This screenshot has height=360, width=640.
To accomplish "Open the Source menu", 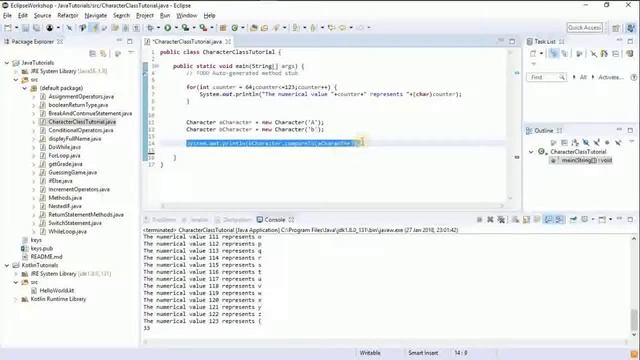I will (42, 16).
